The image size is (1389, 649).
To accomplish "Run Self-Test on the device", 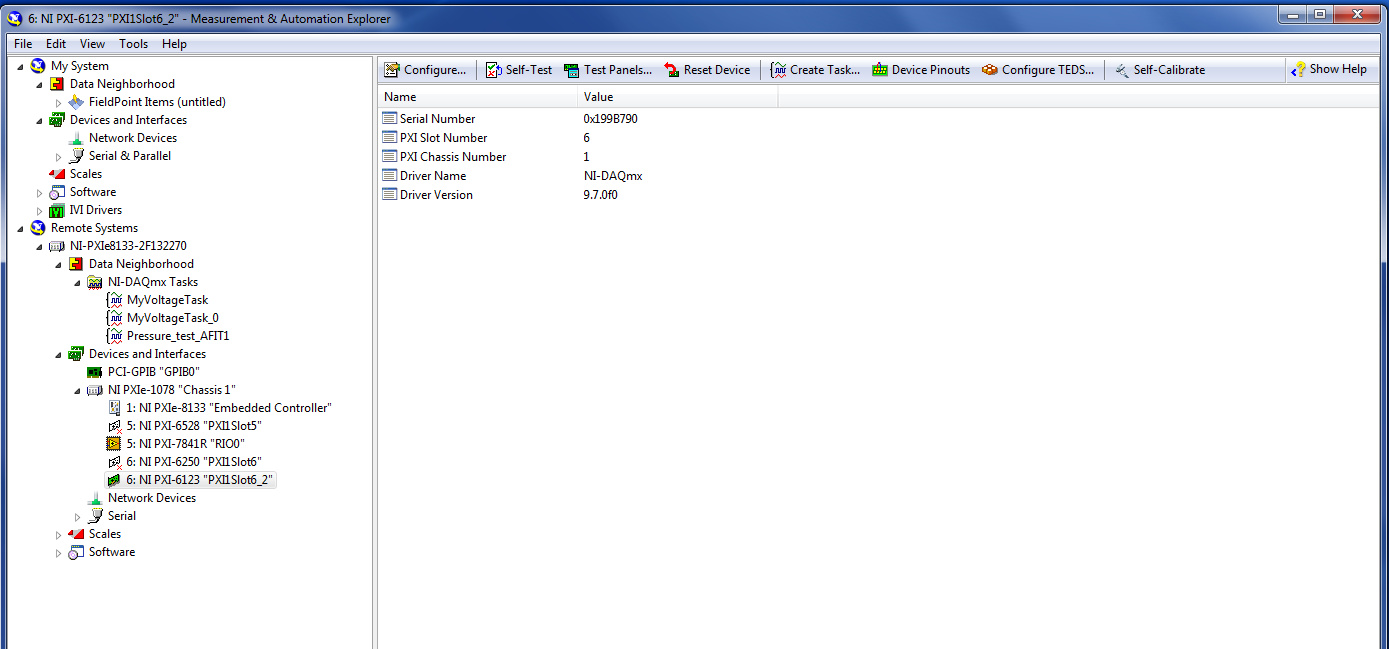I will [x=519, y=70].
